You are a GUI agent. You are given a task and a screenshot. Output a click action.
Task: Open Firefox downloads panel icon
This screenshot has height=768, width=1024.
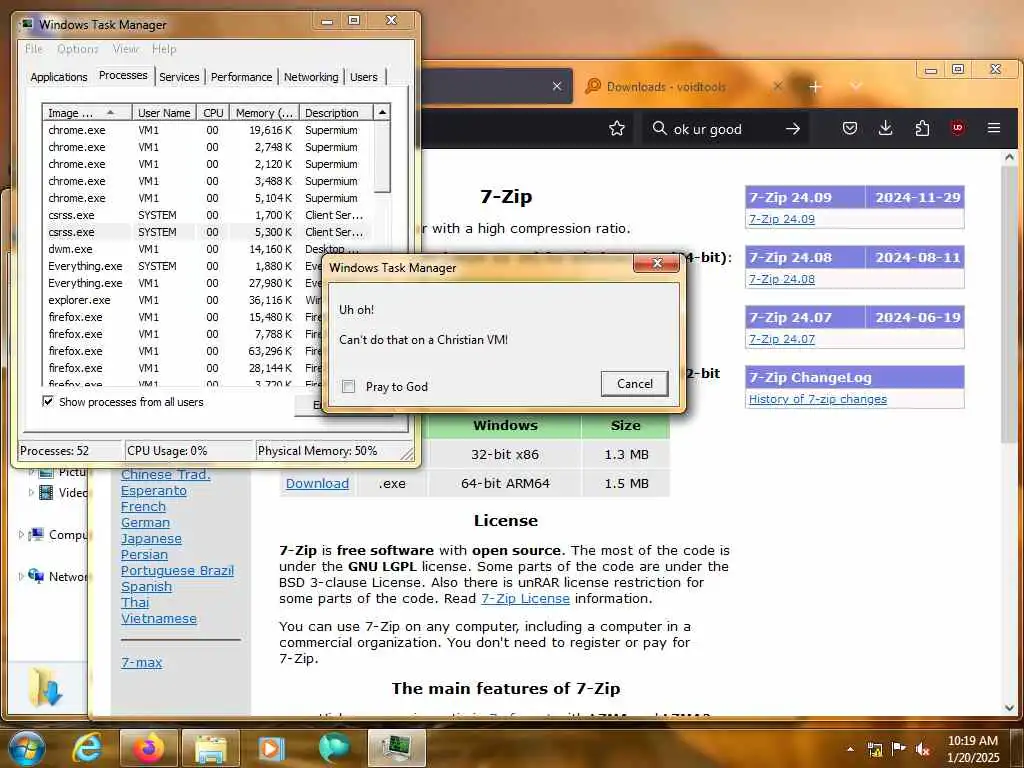coord(886,128)
